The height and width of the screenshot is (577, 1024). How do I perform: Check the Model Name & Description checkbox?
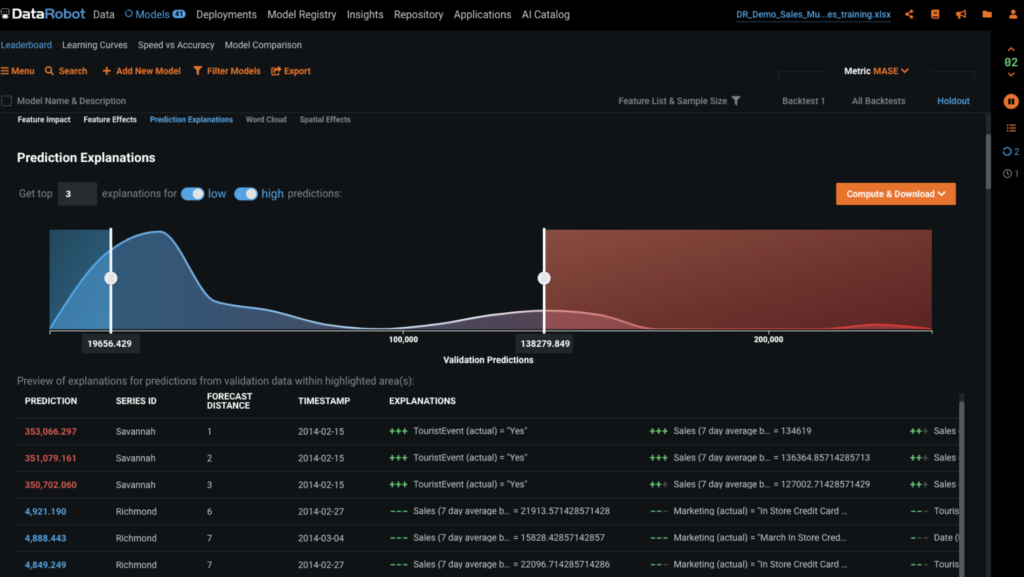(x=7, y=101)
